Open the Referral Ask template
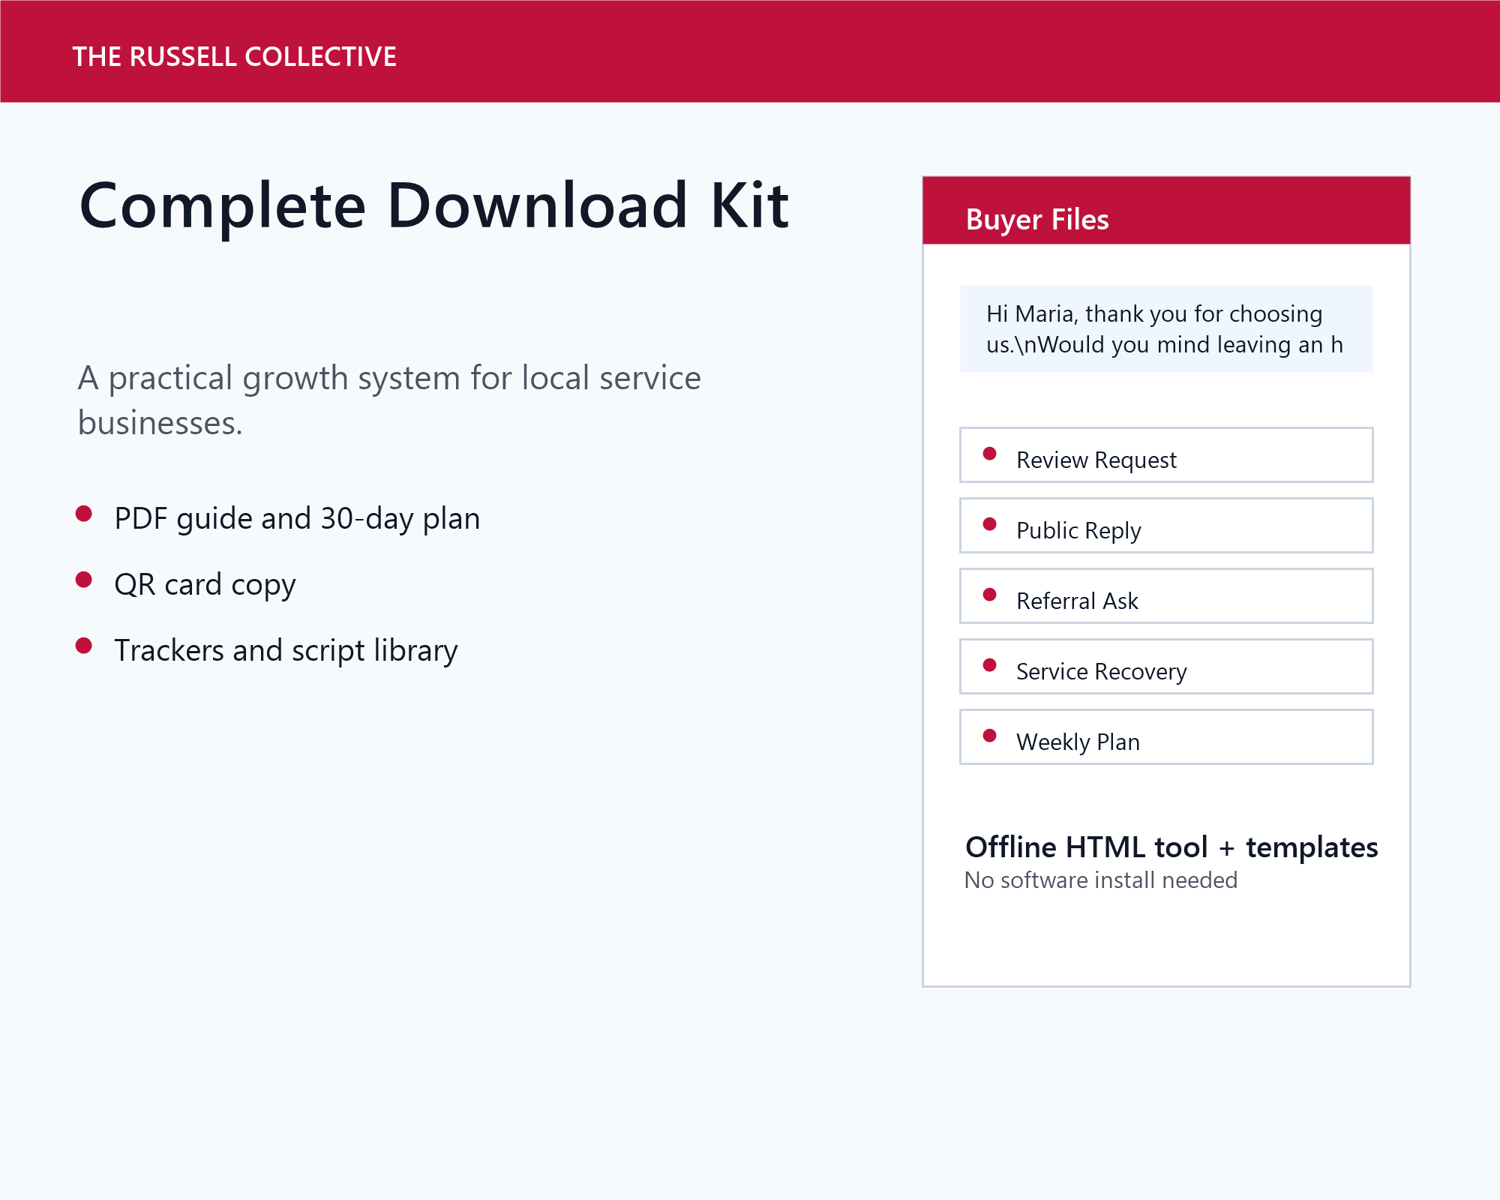 pyautogui.click(x=1166, y=596)
